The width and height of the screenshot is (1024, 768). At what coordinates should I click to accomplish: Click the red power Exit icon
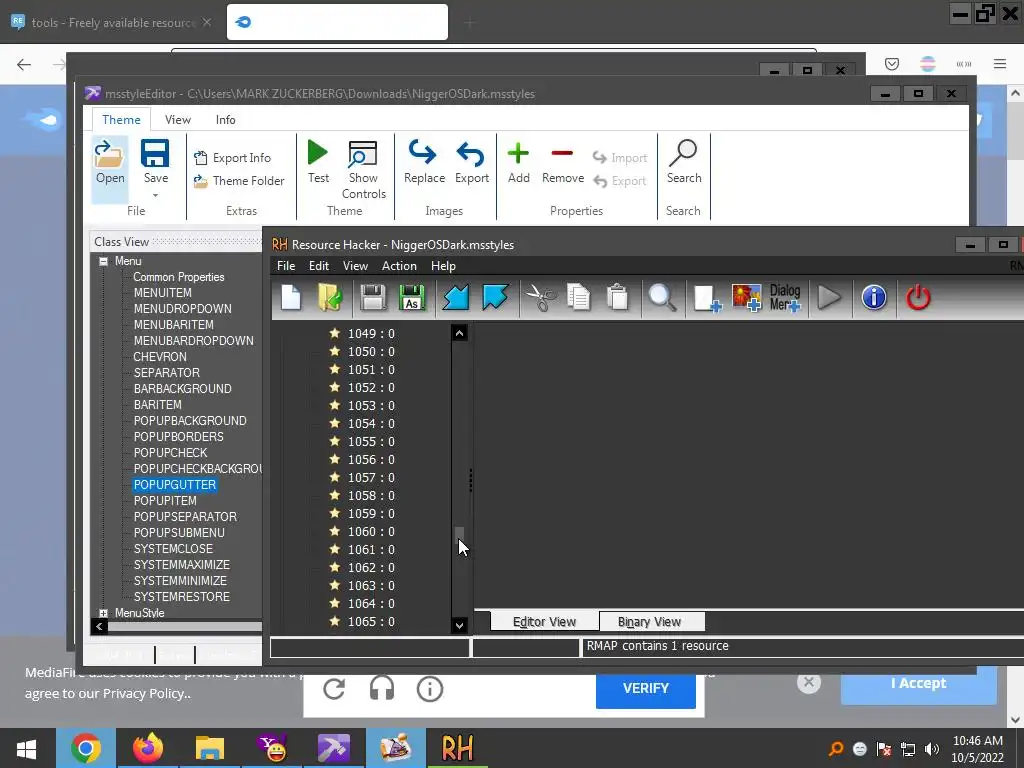[918, 298]
